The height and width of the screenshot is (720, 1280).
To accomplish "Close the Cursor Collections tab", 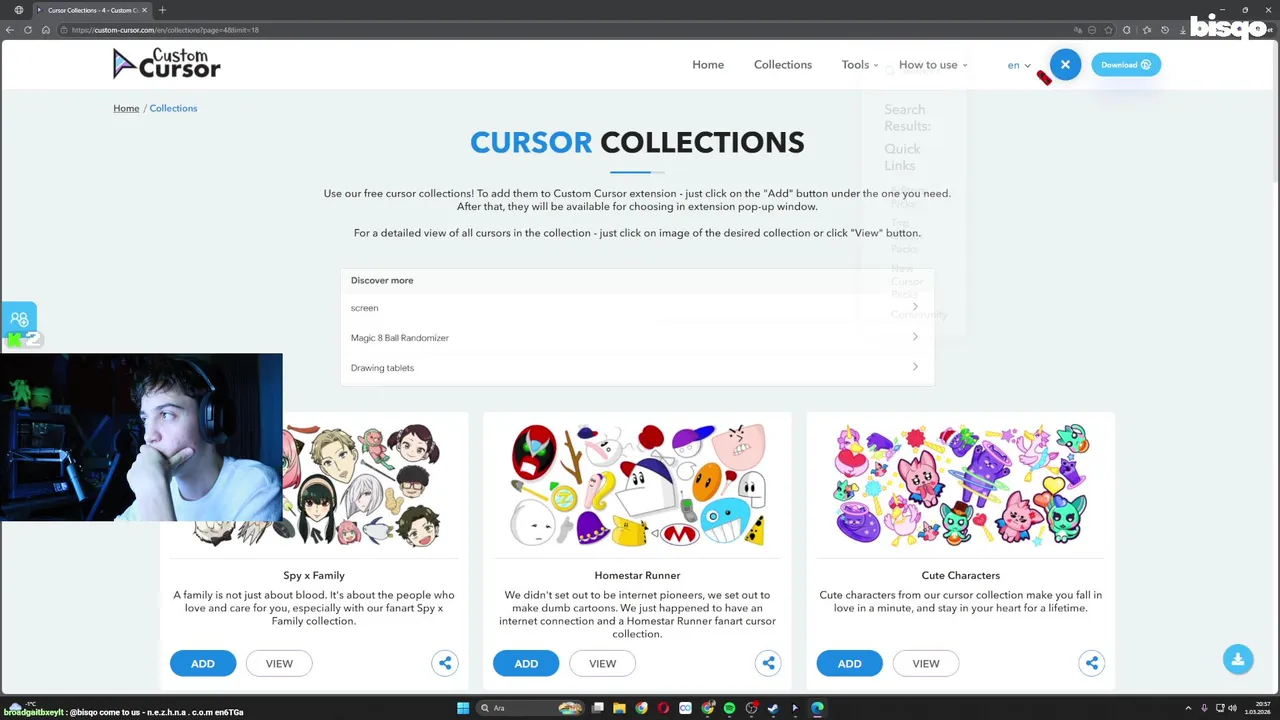I will (x=144, y=10).
